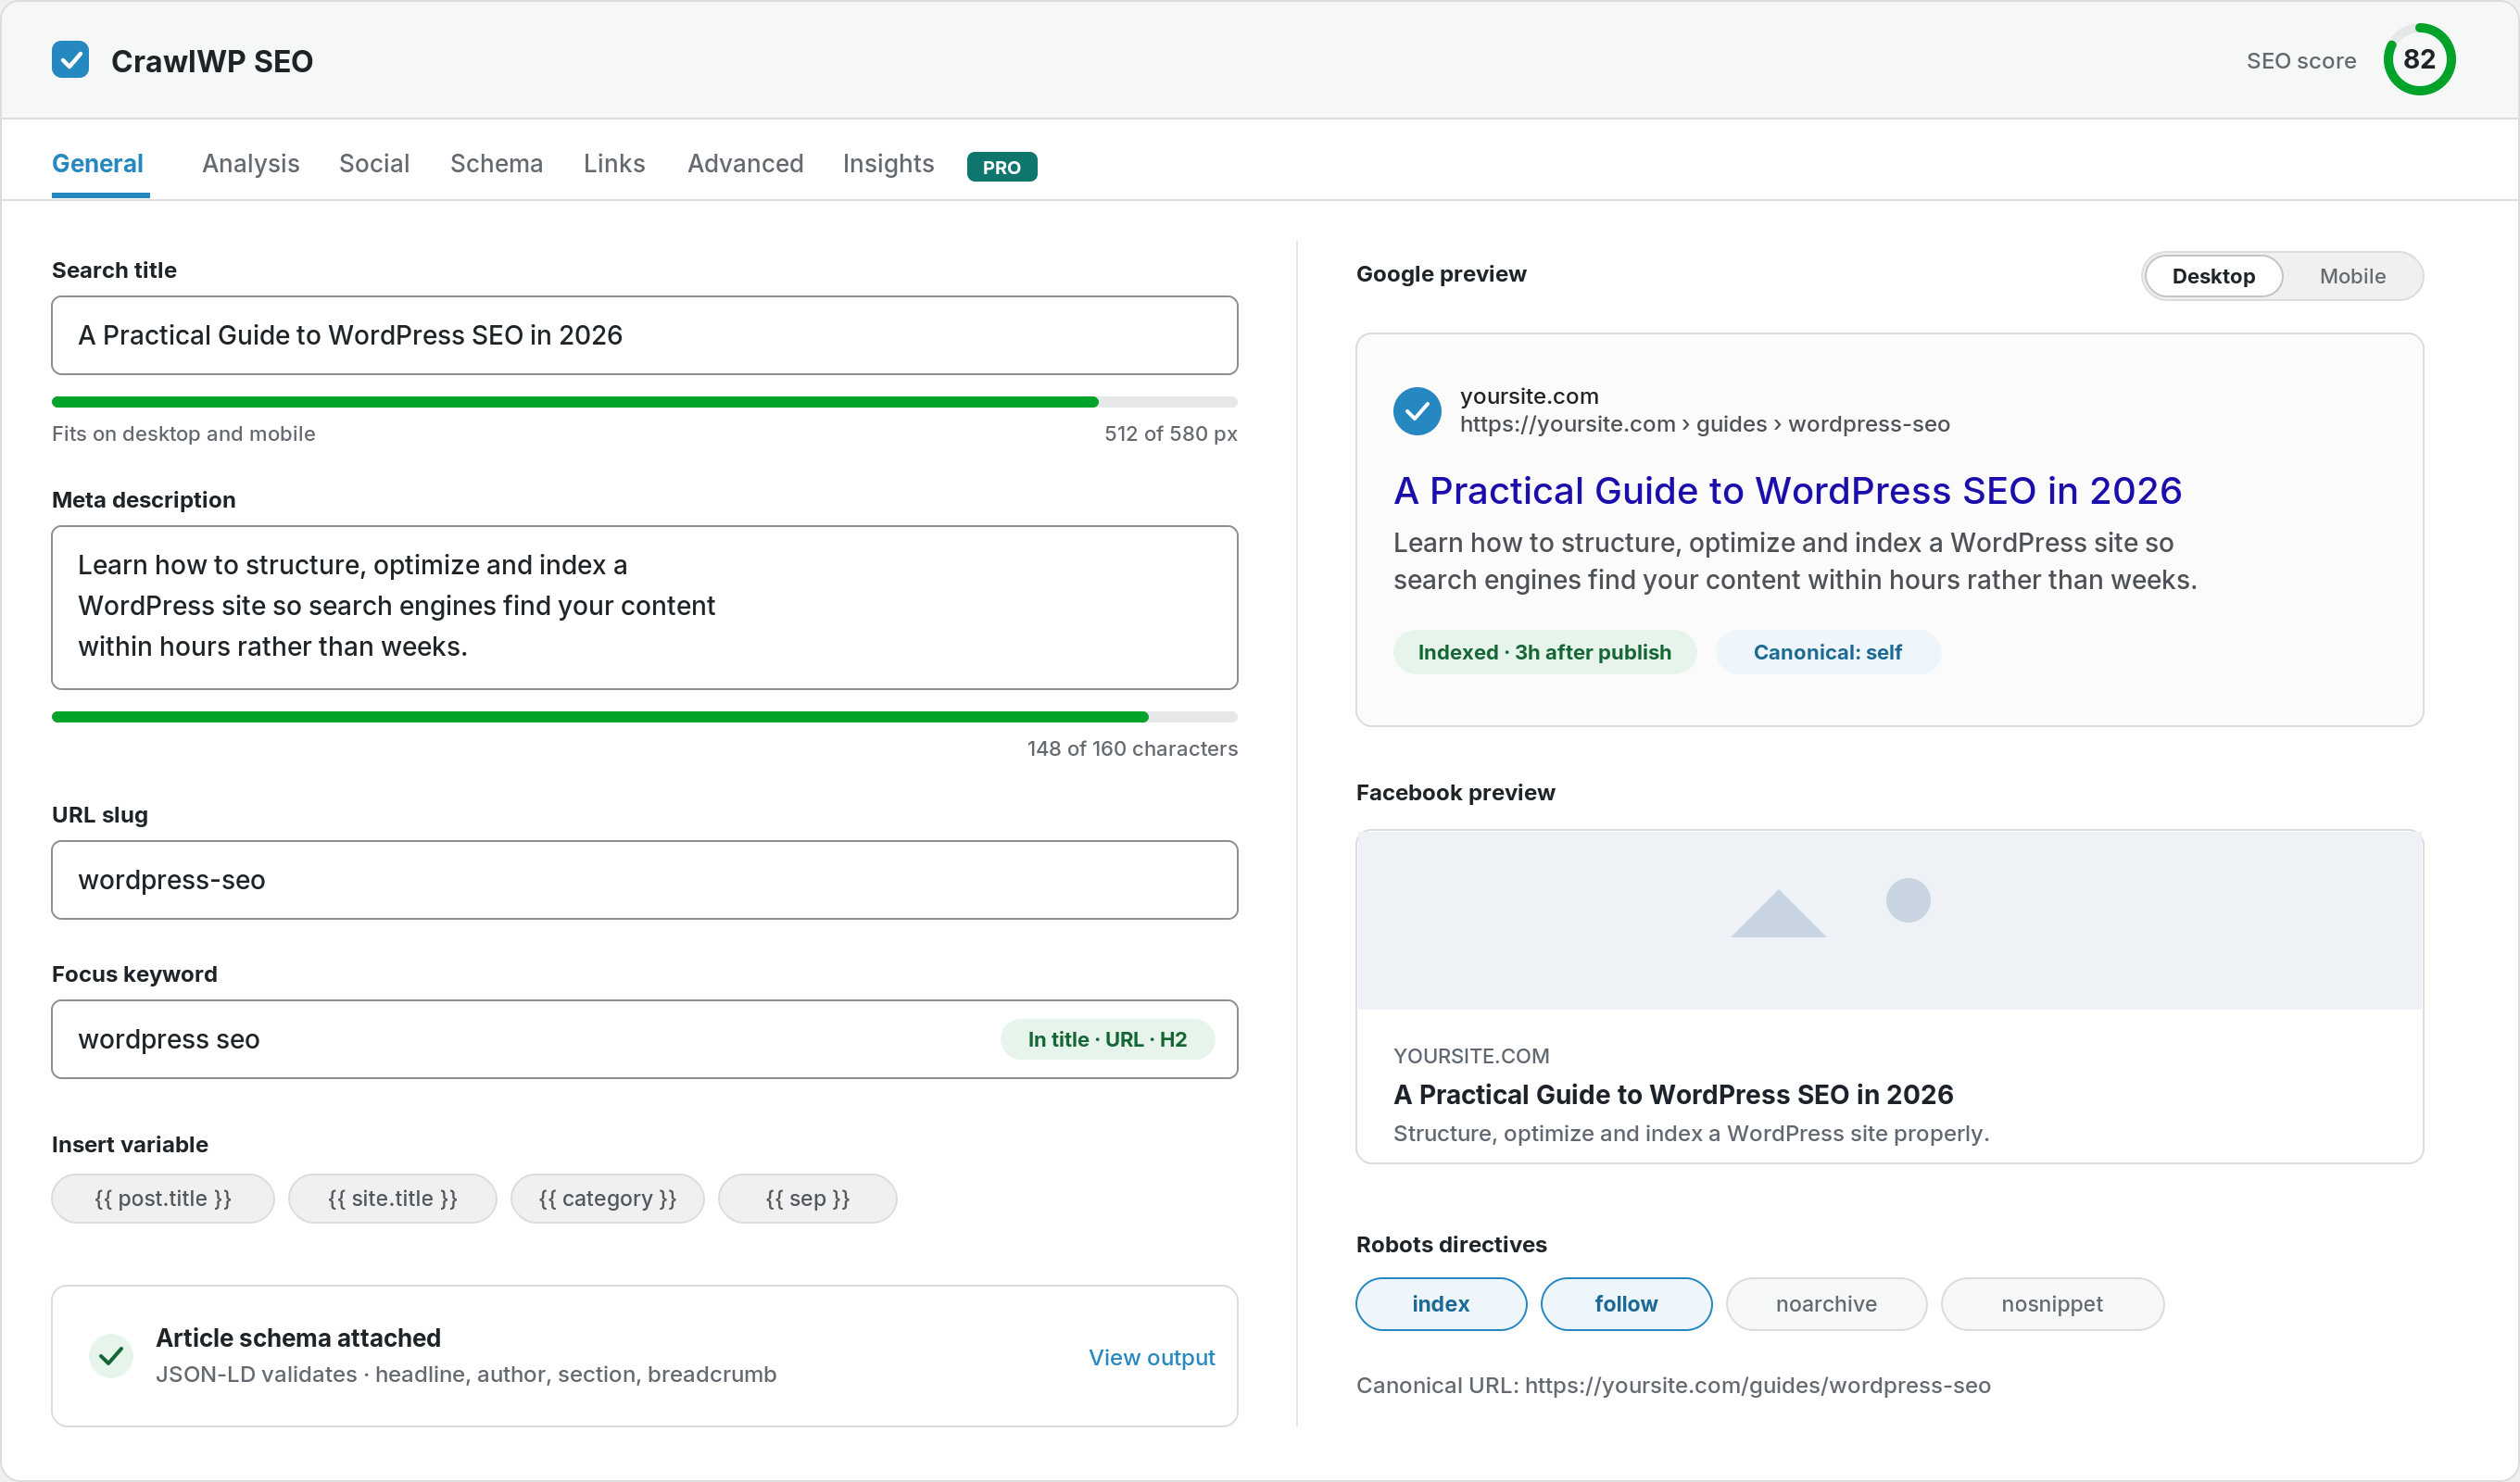Open the Links tab

tap(614, 163)
